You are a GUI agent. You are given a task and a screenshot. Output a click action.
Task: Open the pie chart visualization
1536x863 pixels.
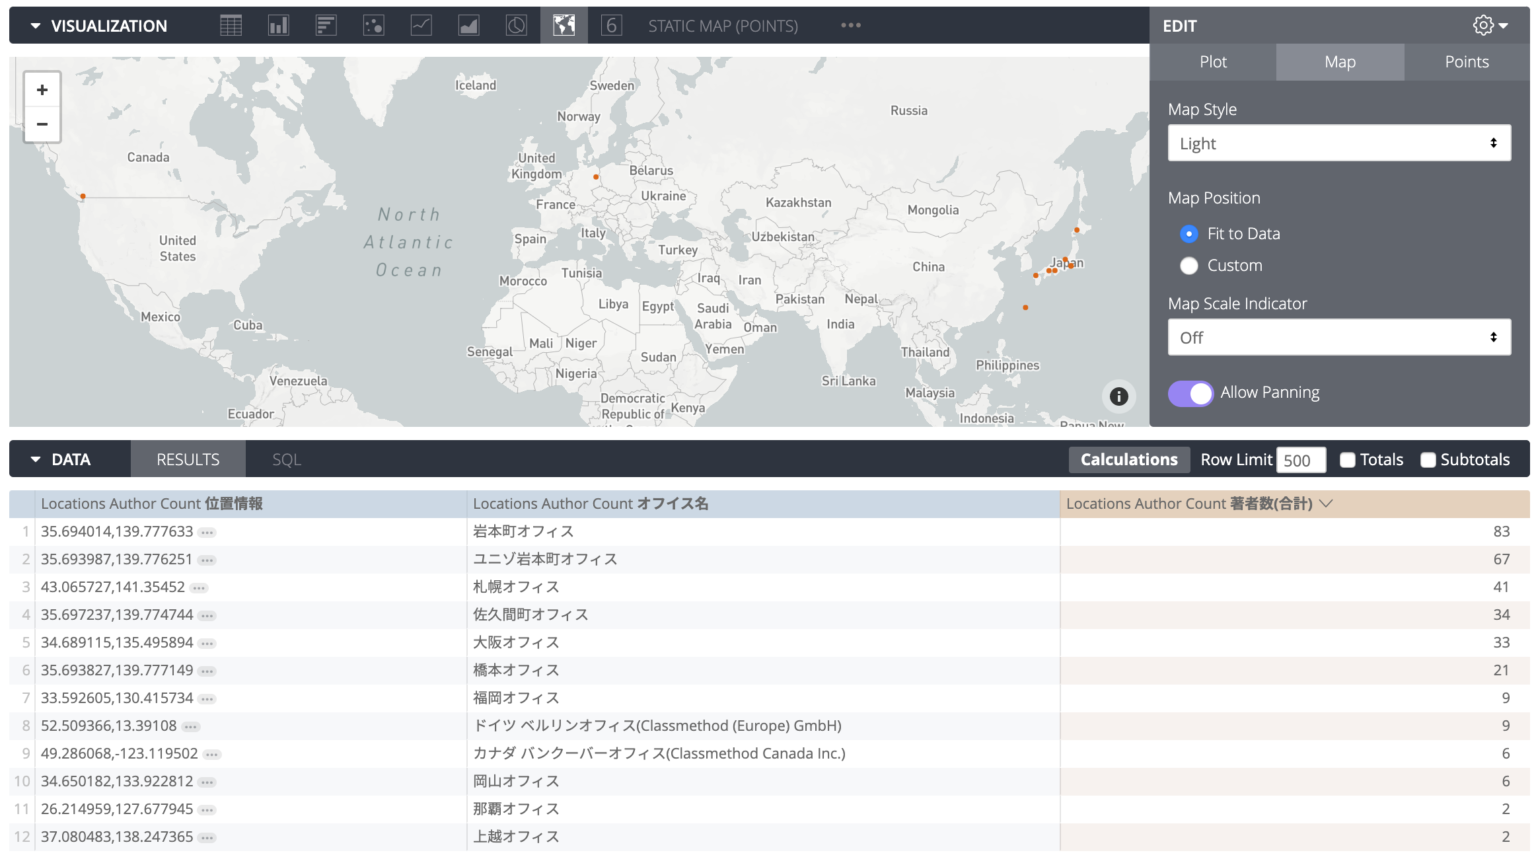[x=516, y=25]
